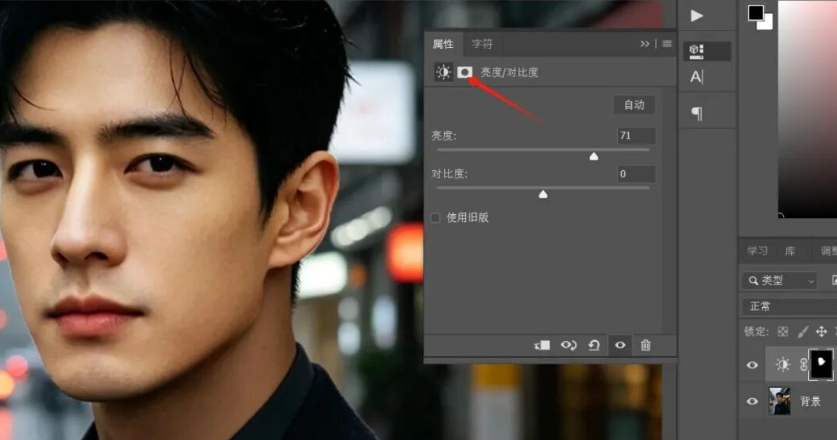Open the Paragraph panel icon

[x=697, y=113]
